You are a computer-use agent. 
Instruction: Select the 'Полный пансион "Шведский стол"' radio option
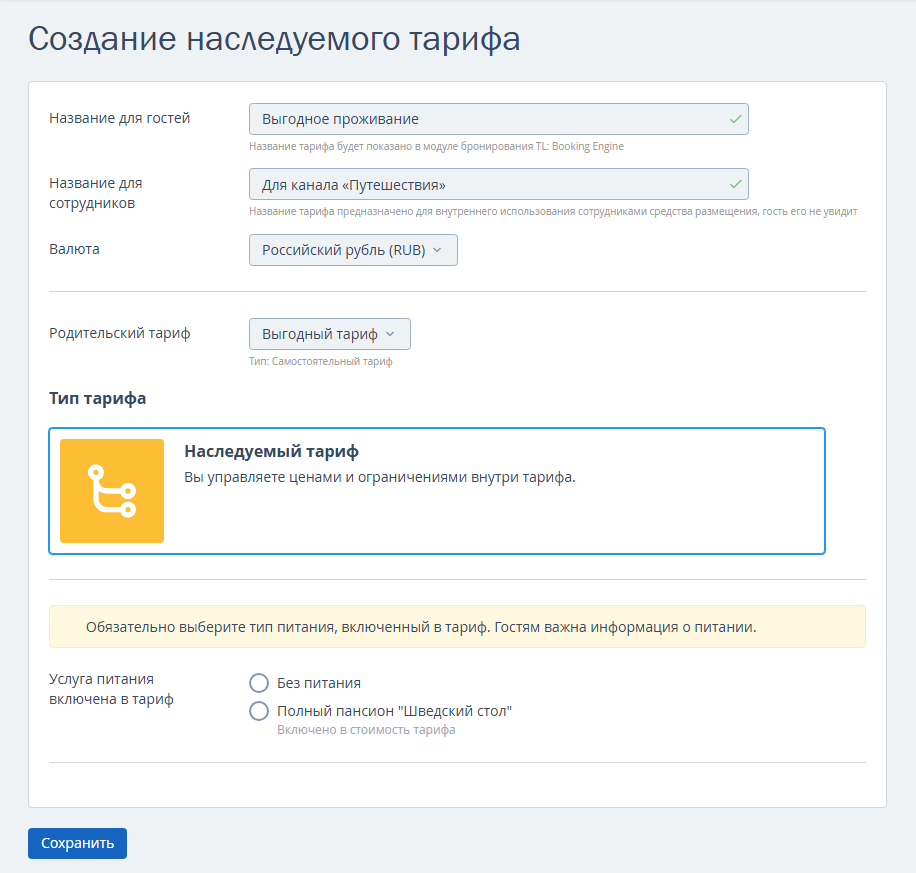259,711
